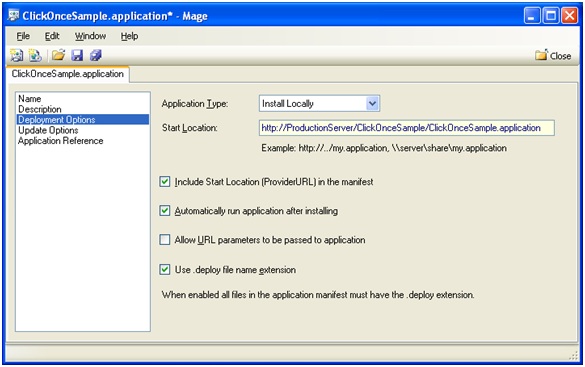This screenshot has height=367, width=585.
Task: Close the Mage window with red X
Action: tap(569, 16)
